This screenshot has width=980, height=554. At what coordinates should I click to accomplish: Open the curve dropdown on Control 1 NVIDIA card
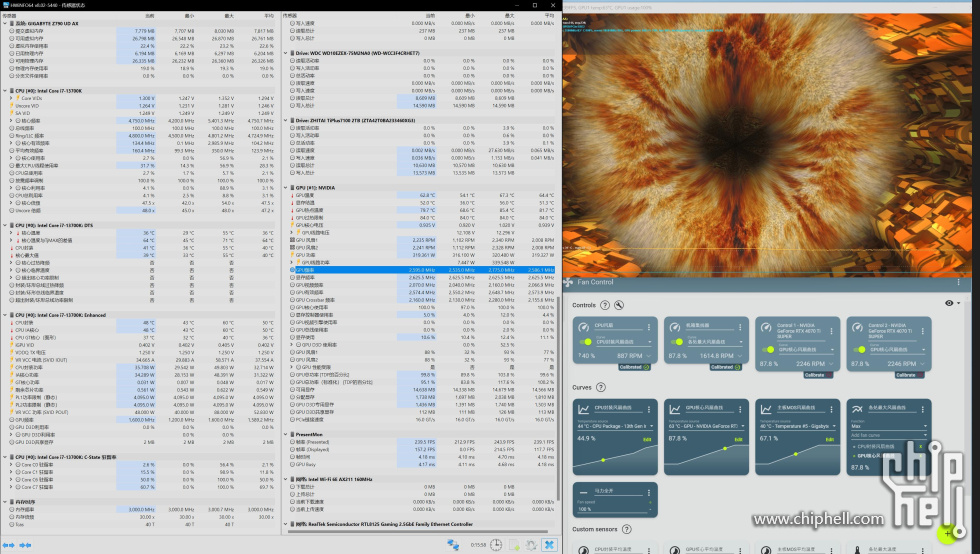(806, 350)
